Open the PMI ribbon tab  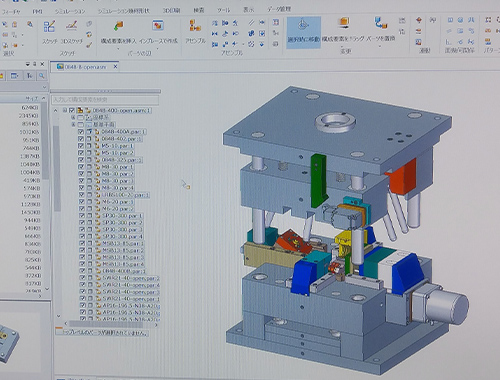coord(37,11)
